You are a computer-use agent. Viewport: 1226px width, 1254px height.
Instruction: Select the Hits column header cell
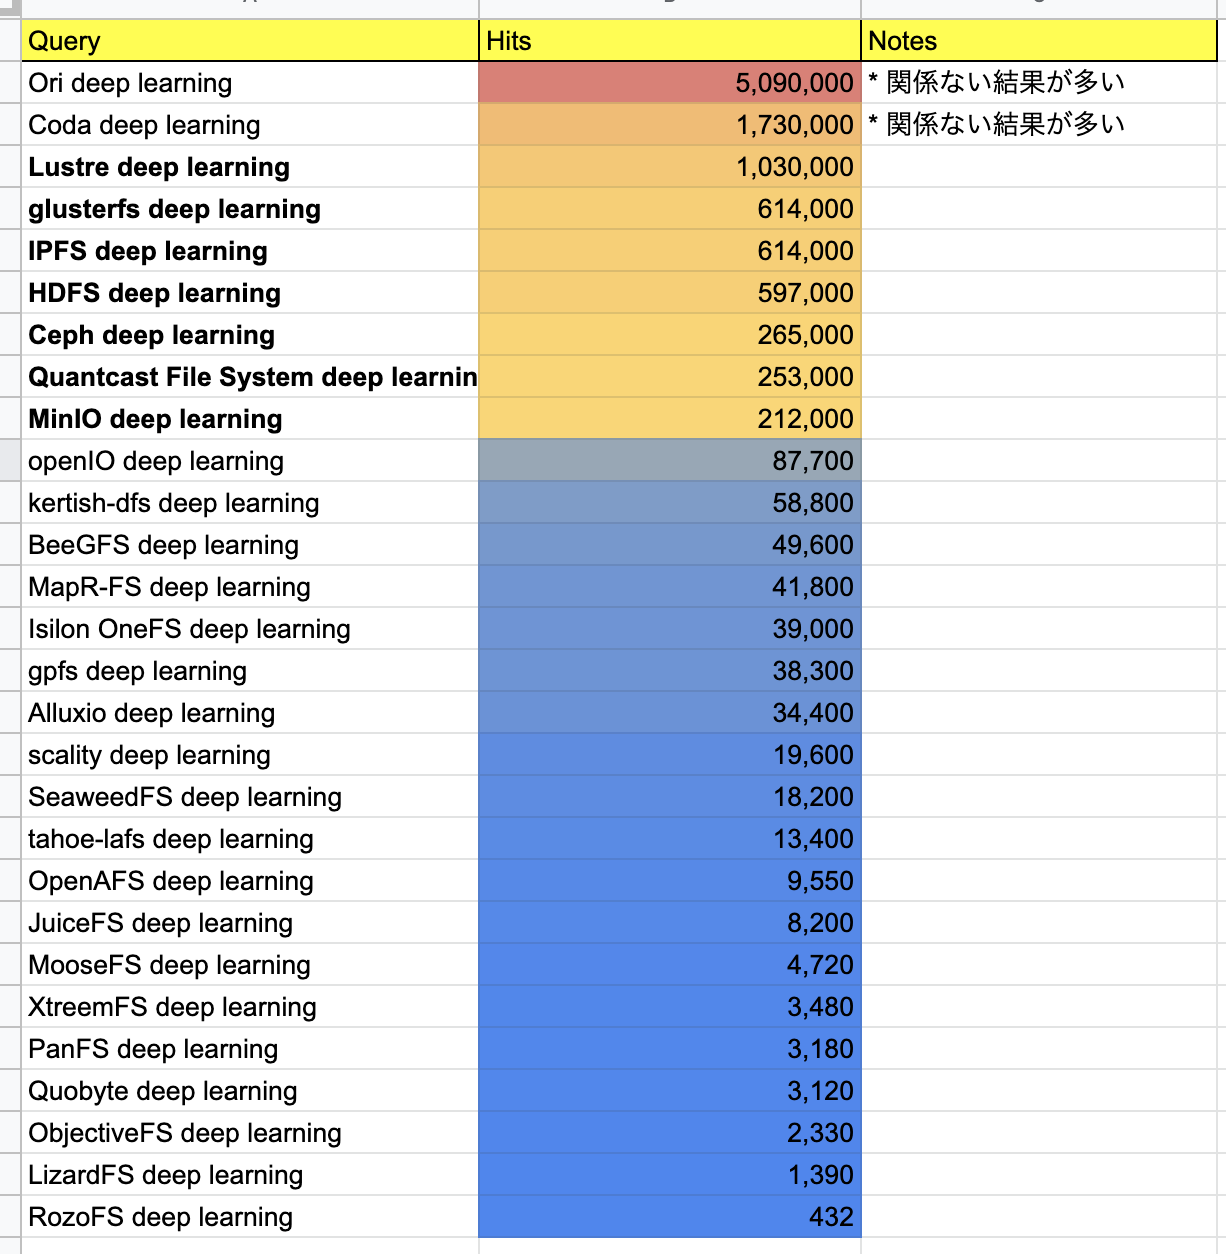669,41
